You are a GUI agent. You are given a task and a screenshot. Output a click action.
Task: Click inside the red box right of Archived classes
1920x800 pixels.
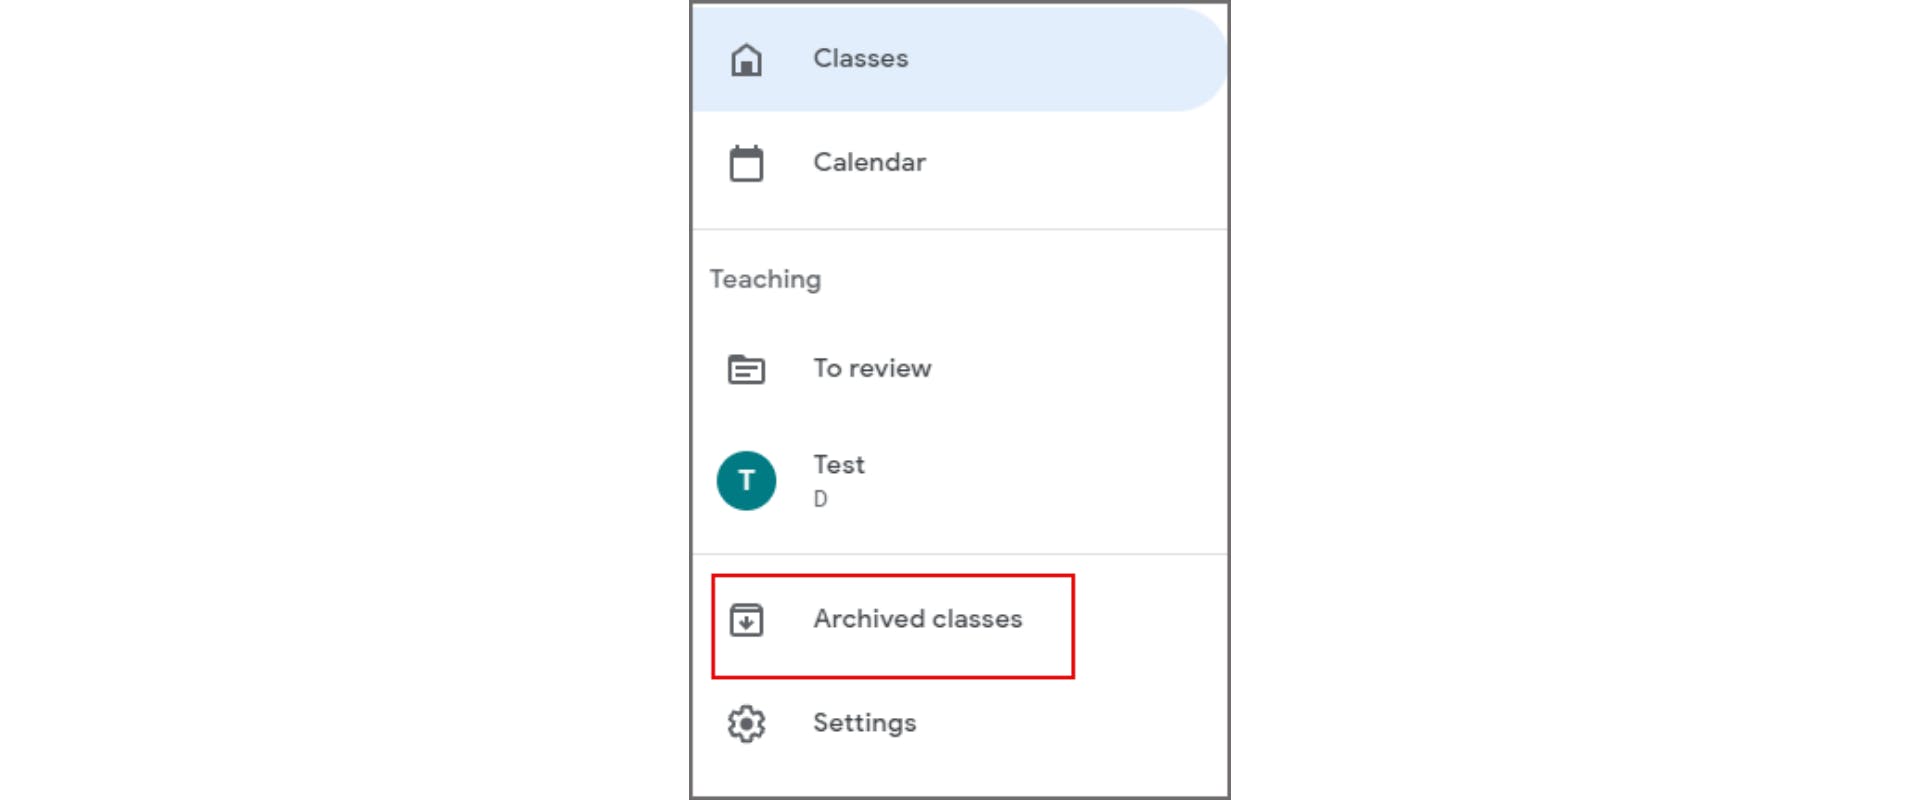pyautogui.click(x=1048, y=627)
